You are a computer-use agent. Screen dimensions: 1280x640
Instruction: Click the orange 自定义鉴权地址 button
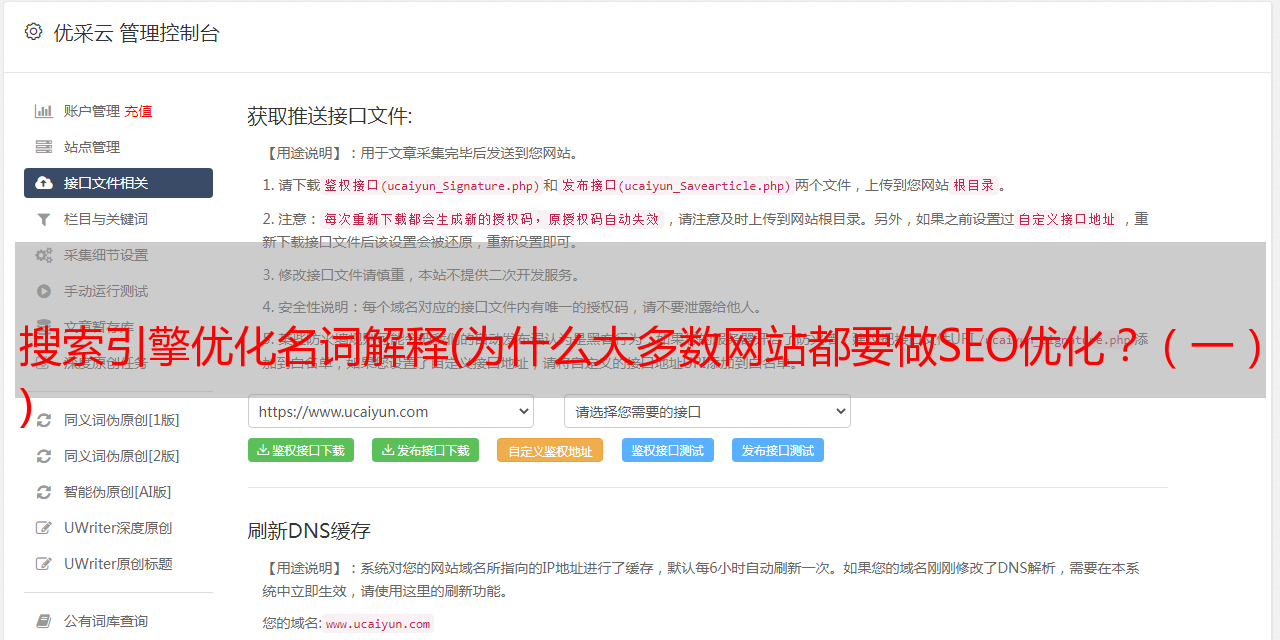click(550, 450)
